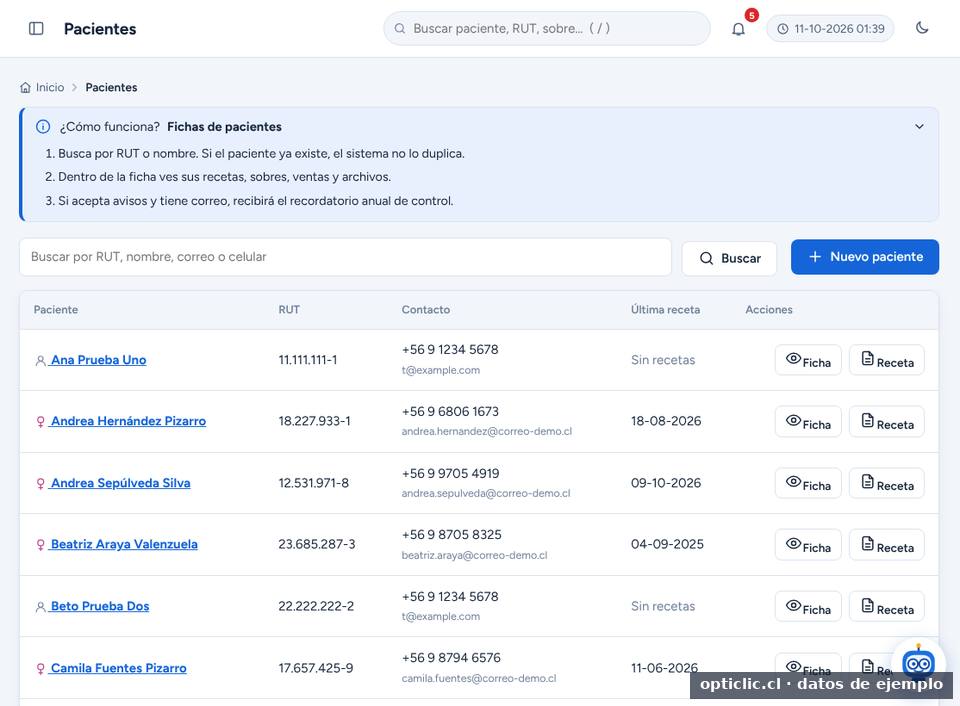The height and width of the screenshot is (706, 960).
Task: Click the person icon beside Beto Prueba Dos
Action: point(40,607)
